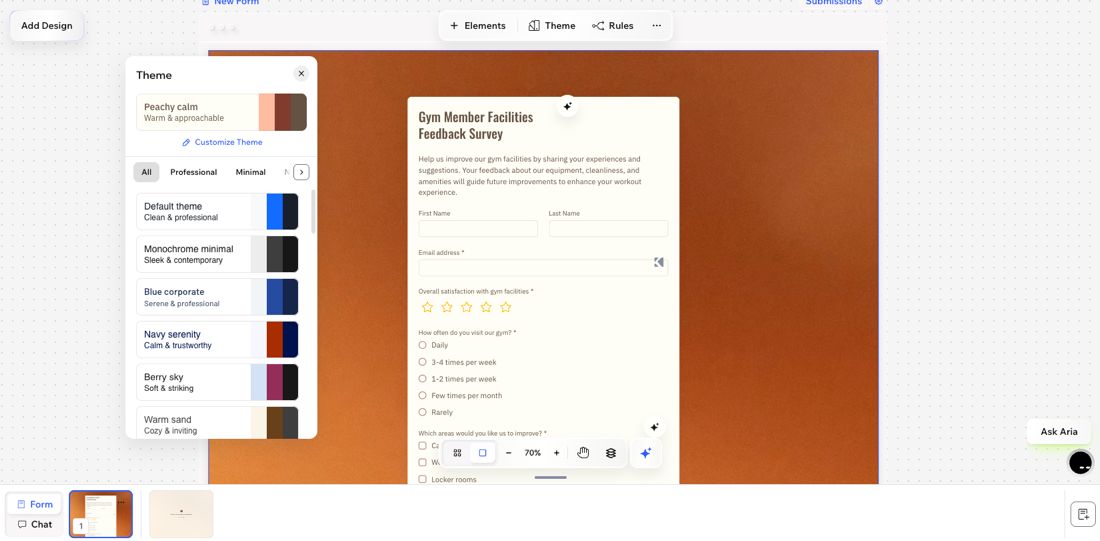Select the fourth star in the satisfaction rating
This screenshot has height=541, width=1100.
coord(486,307)
